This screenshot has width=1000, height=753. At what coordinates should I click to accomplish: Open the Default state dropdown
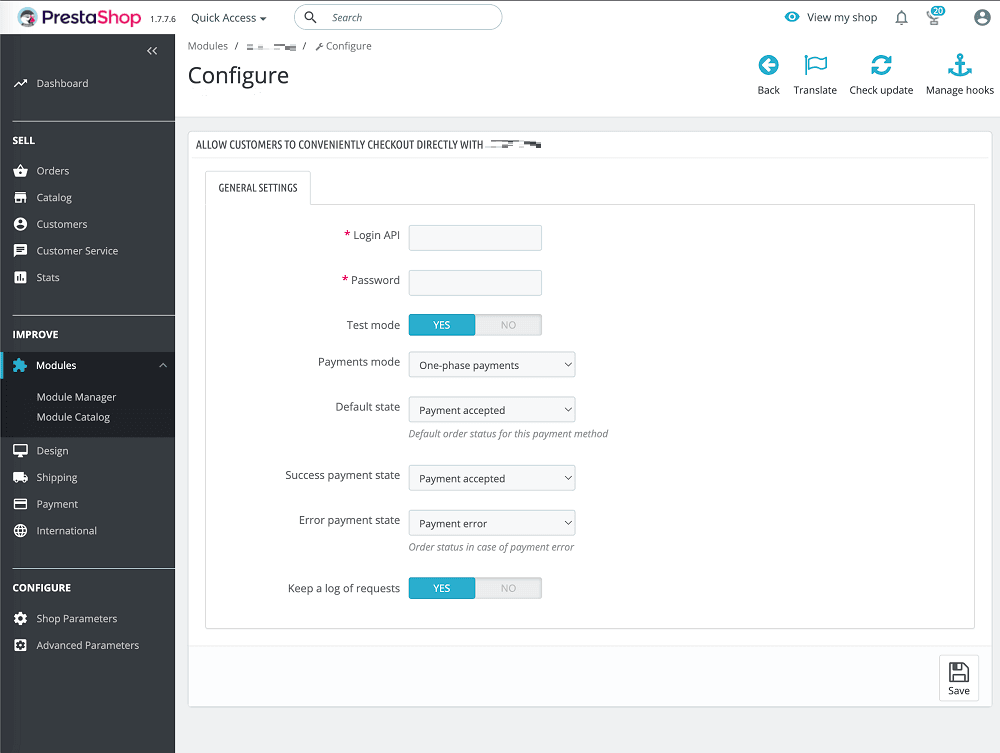click(x=491, y=409)
